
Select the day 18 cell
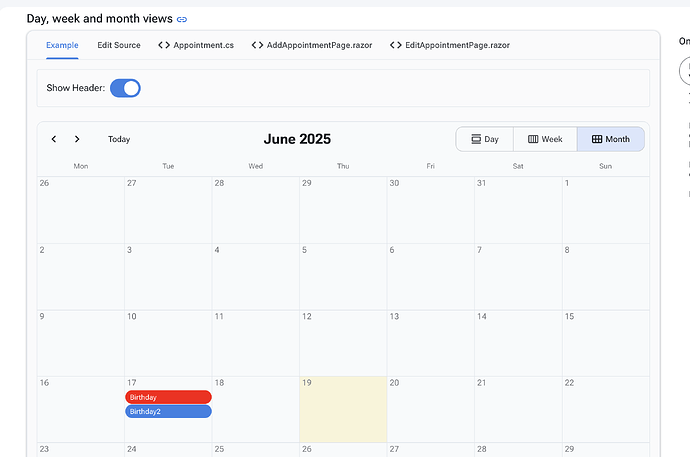pos(256,409)
